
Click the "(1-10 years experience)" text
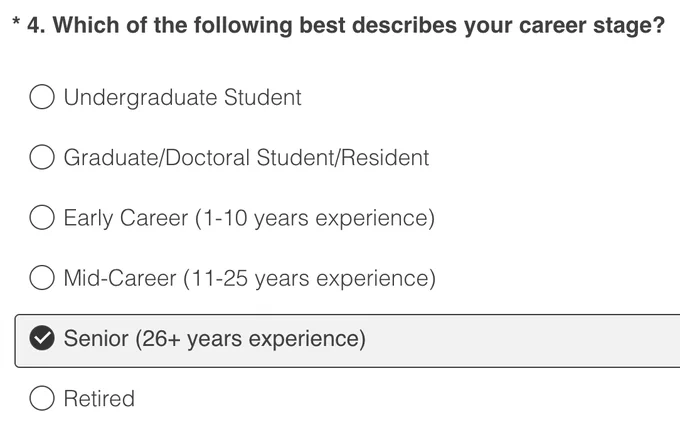(315, 218)
